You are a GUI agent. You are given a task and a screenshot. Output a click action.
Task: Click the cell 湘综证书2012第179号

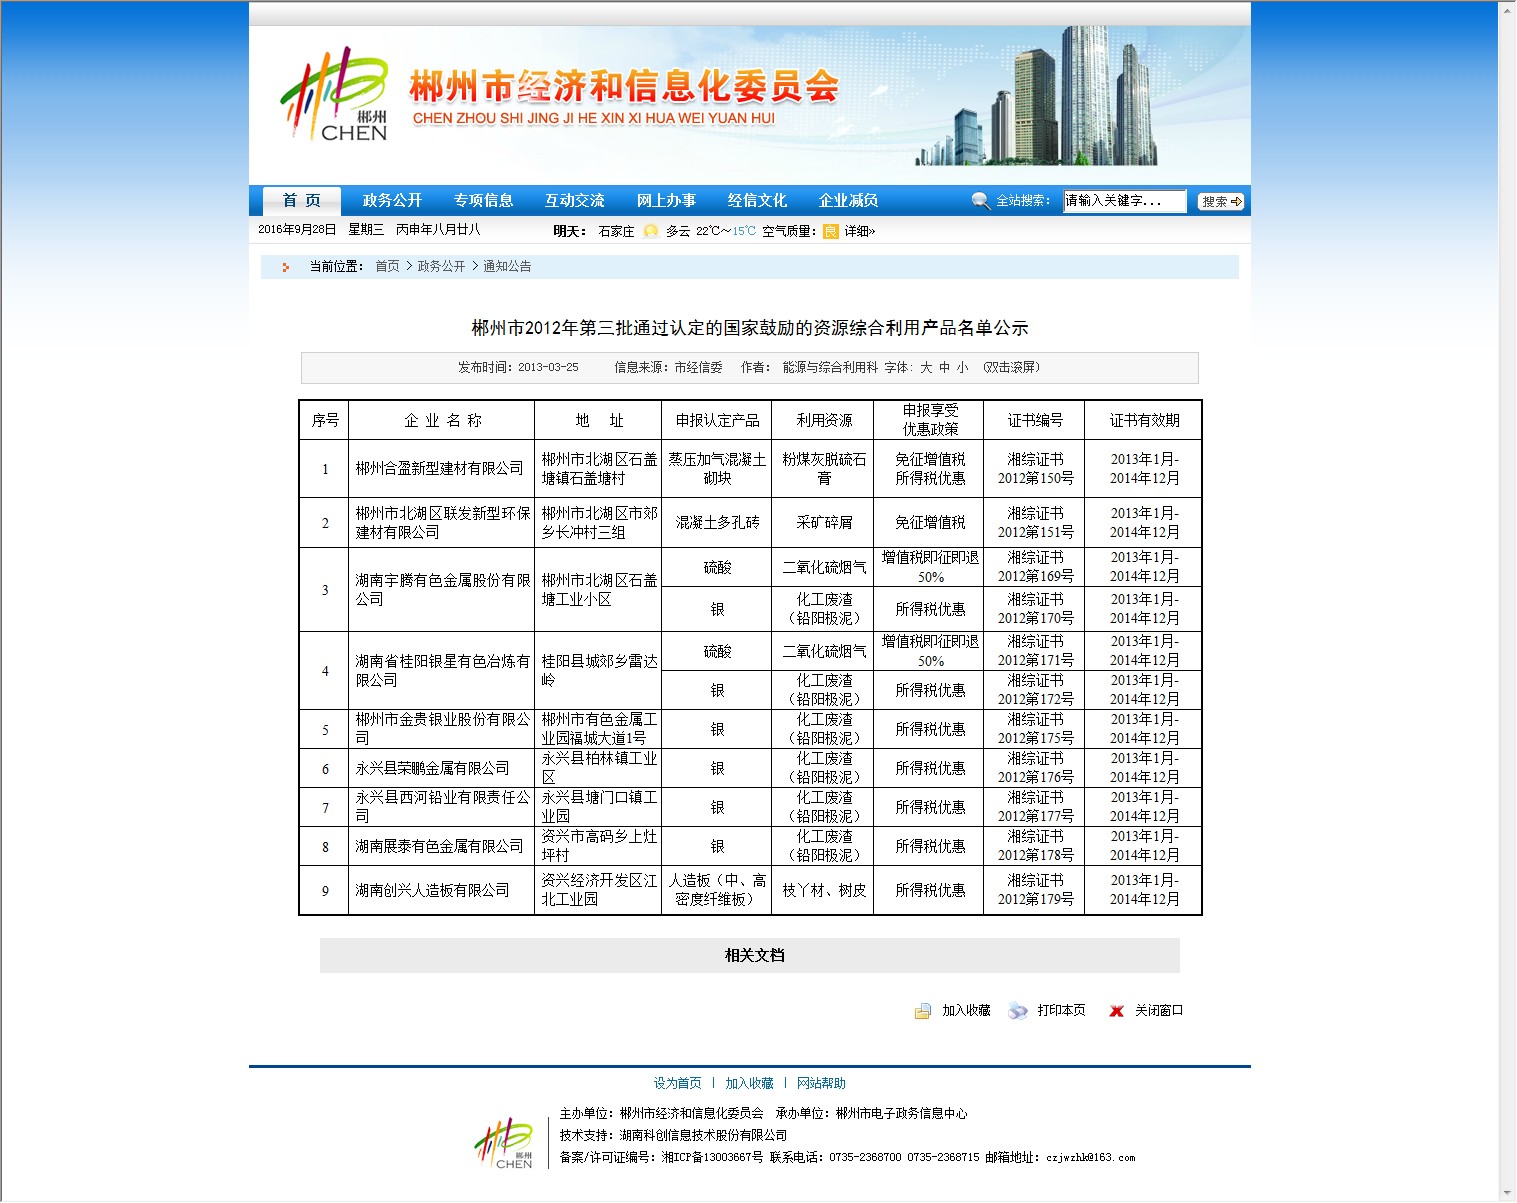pyautogui.click(x=1035, y=890)
